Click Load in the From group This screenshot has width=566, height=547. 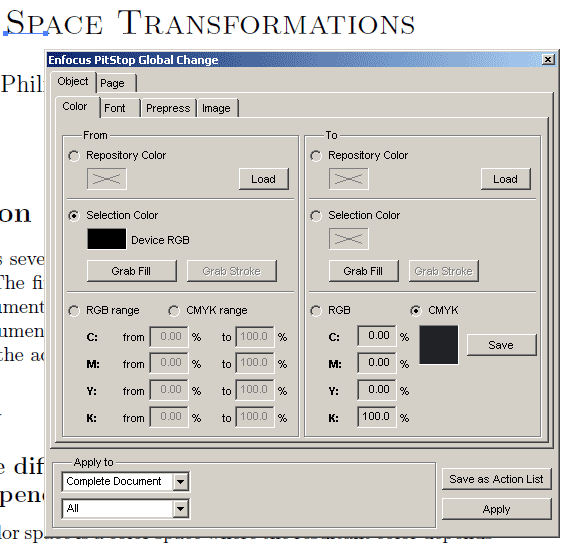[x=264, y=179]
